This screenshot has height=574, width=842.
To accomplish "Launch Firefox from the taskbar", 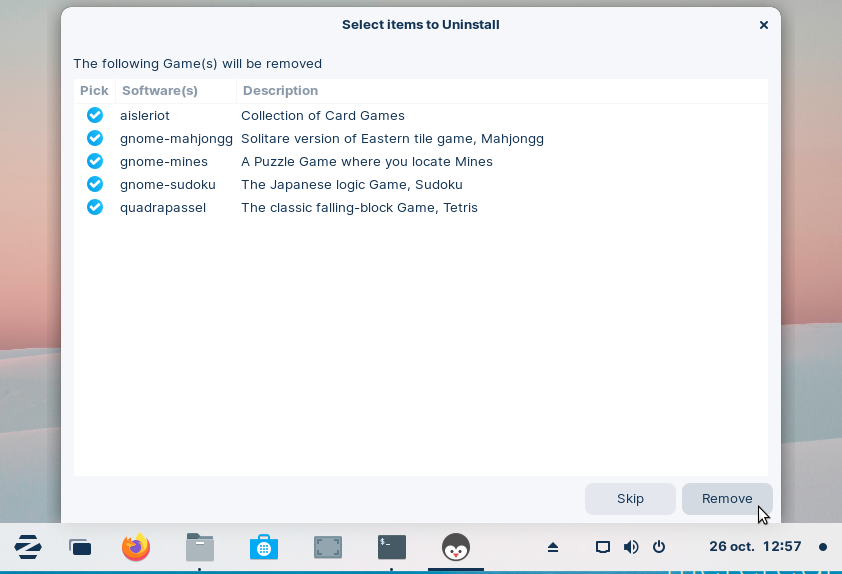I will (x=136, y=547).
